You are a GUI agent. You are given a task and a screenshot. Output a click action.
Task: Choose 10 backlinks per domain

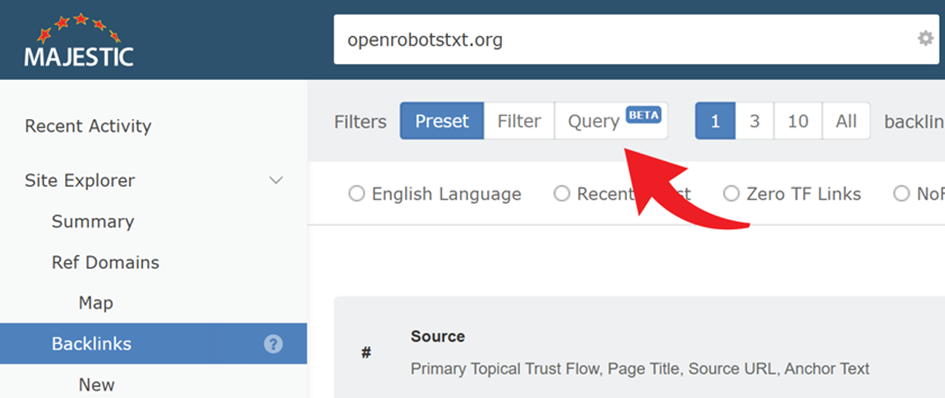pyautogui.click(x=797, y=121)
